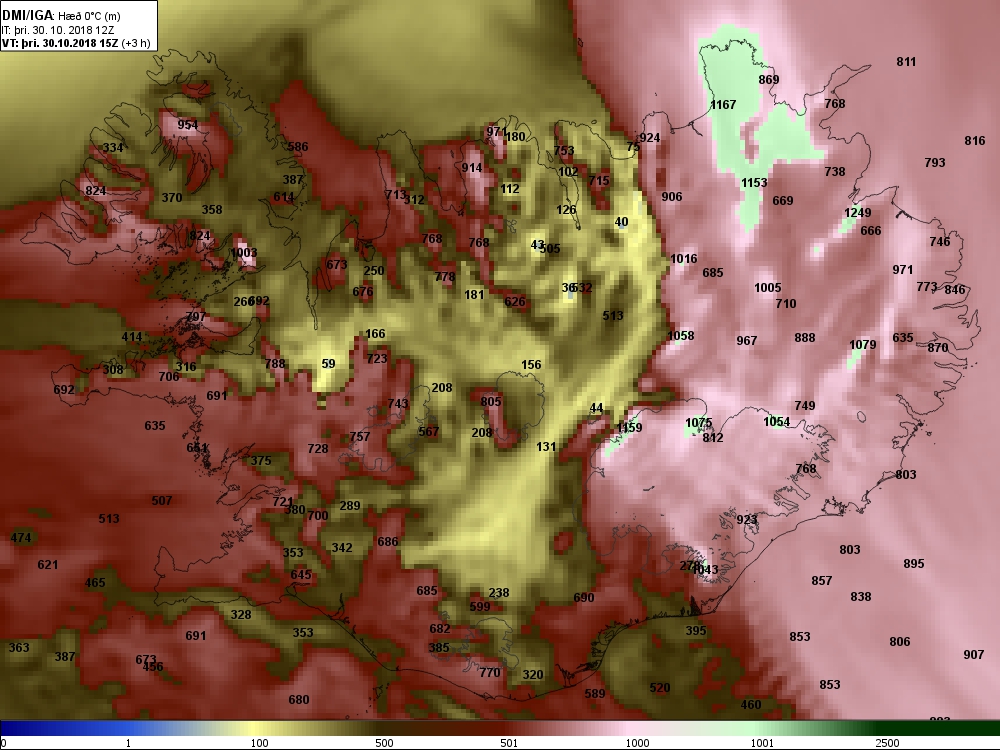This screenshot has height=750, width=1000.
Task: Click the map value 1153
Action: 754,183
